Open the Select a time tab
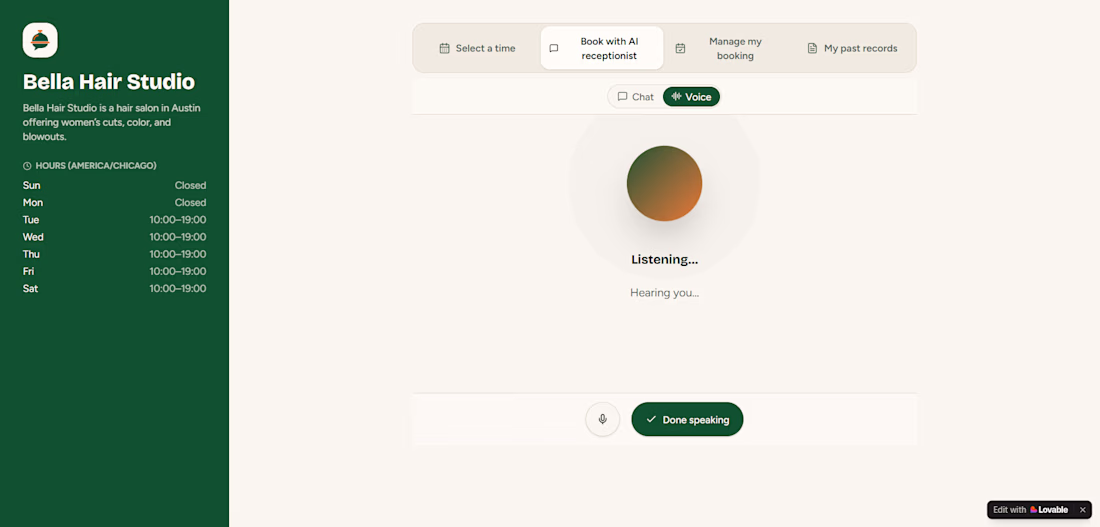Viewport: 1100px width, 527px height. point(477,48)
